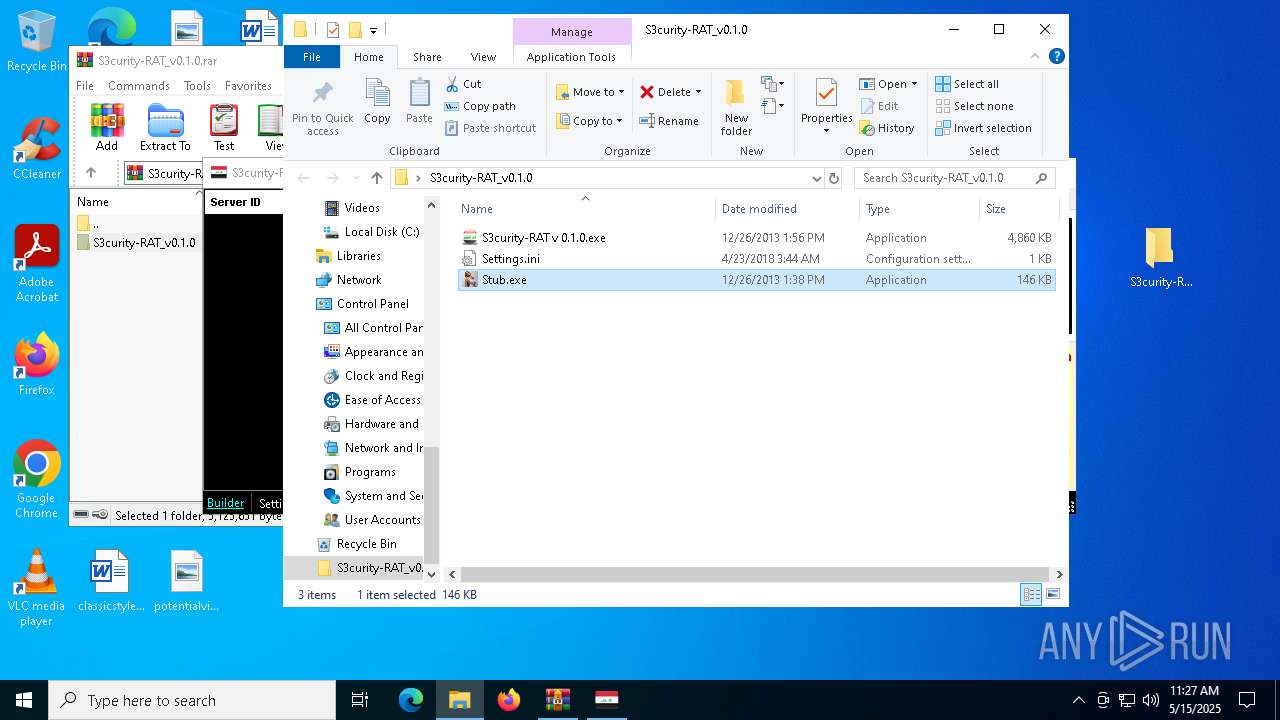Click the Pin to Quick access icon
Viewport: 1280px width, 720px height.
click(322, 108)
